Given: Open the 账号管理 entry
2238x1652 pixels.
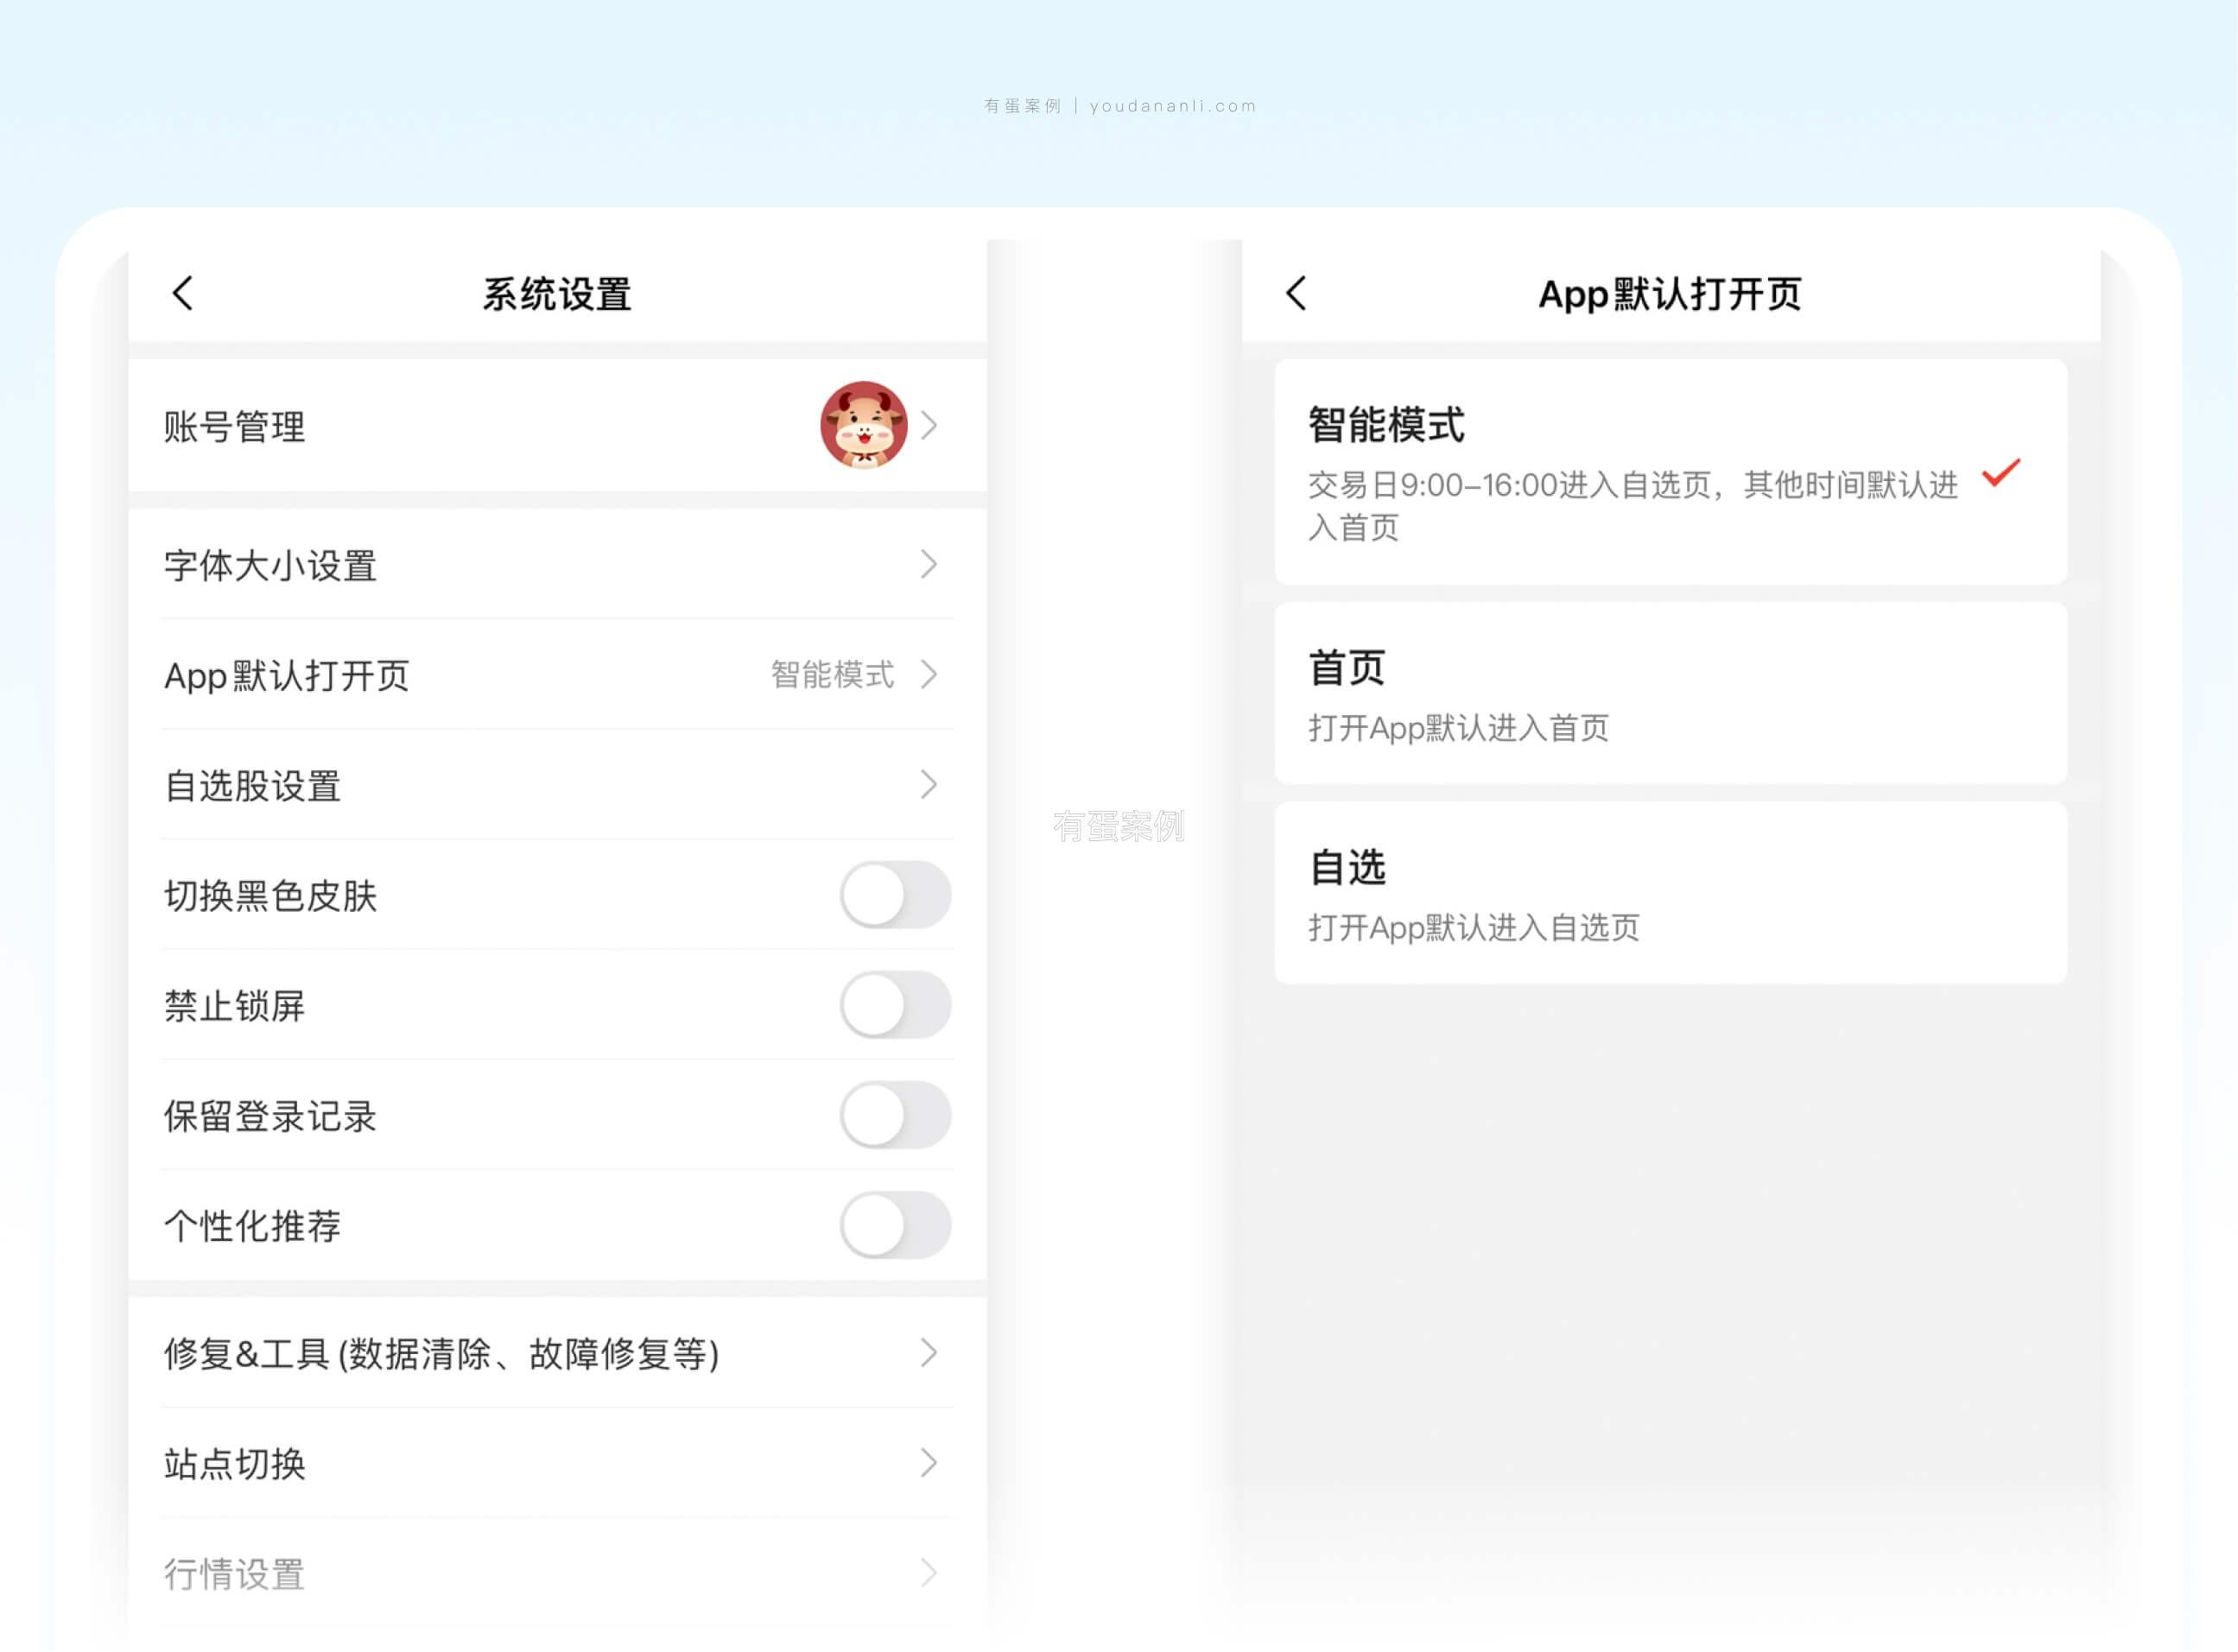Looking at the screenshot, I should pyautogui.click(x=236, y=427).
